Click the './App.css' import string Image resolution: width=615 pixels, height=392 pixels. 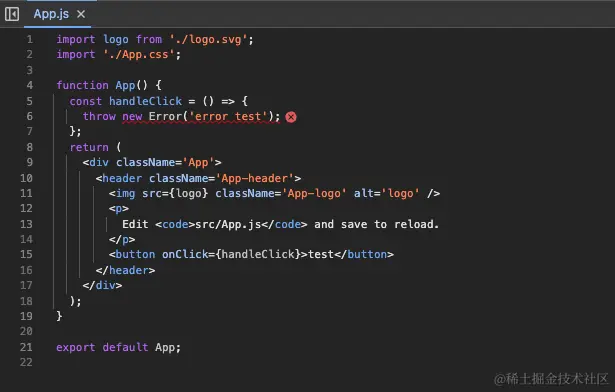coord(138,55)
